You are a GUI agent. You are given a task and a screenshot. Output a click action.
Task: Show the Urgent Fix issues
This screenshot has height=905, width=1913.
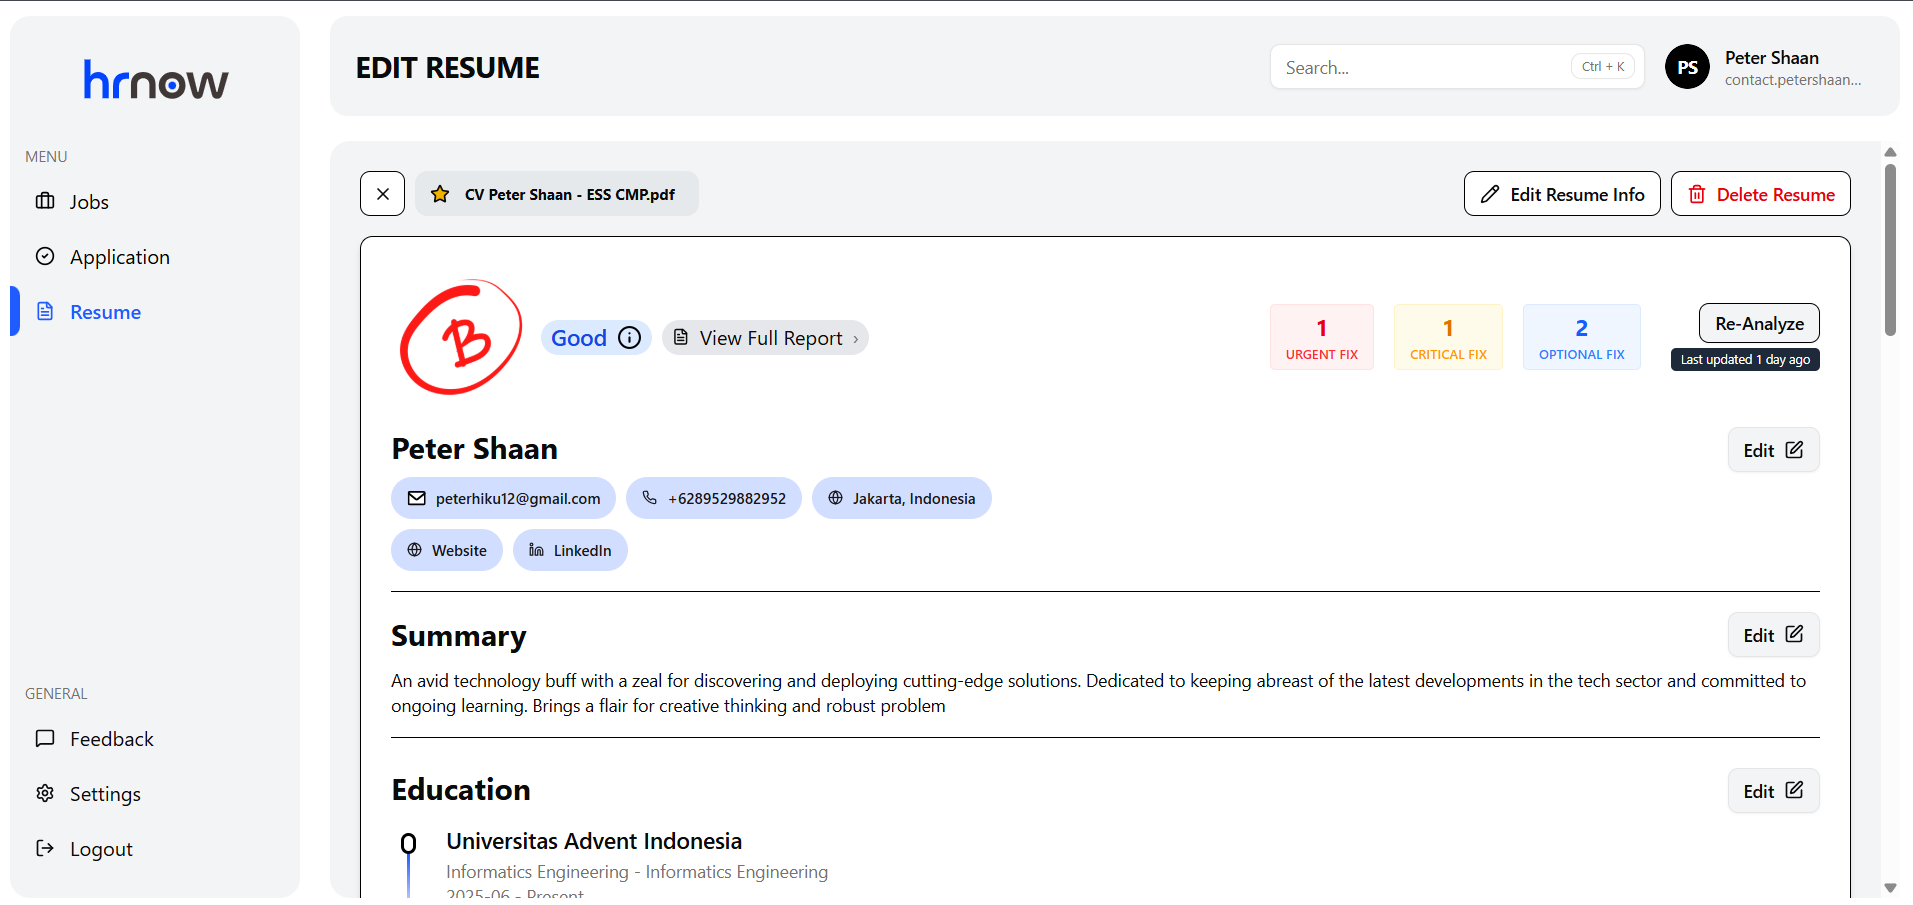(1321, 337)
